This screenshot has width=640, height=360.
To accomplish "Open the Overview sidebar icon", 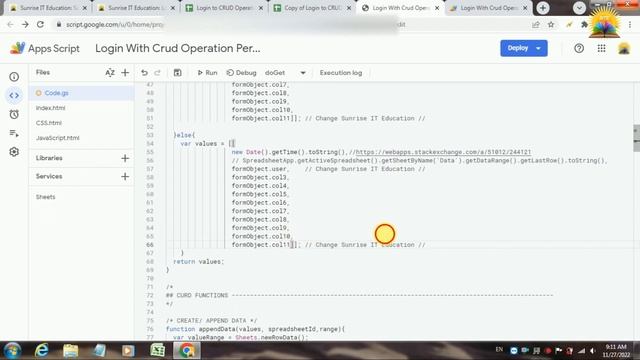I will [x=14, y=77].
